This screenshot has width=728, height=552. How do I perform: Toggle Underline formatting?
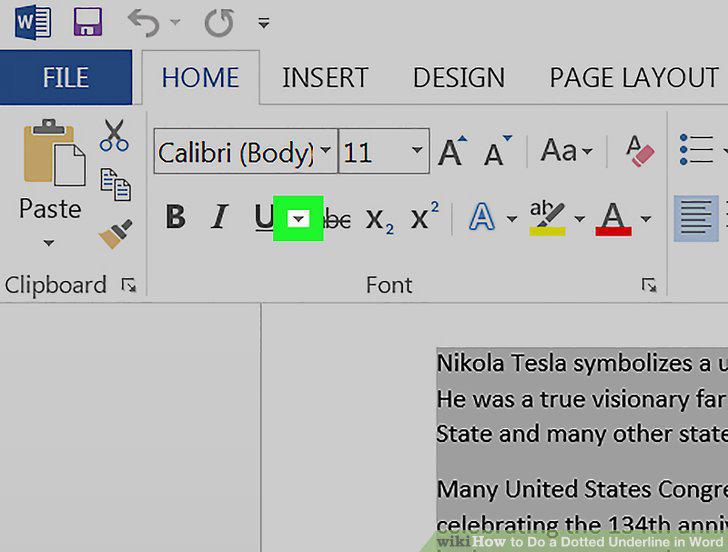click(263, 217)
